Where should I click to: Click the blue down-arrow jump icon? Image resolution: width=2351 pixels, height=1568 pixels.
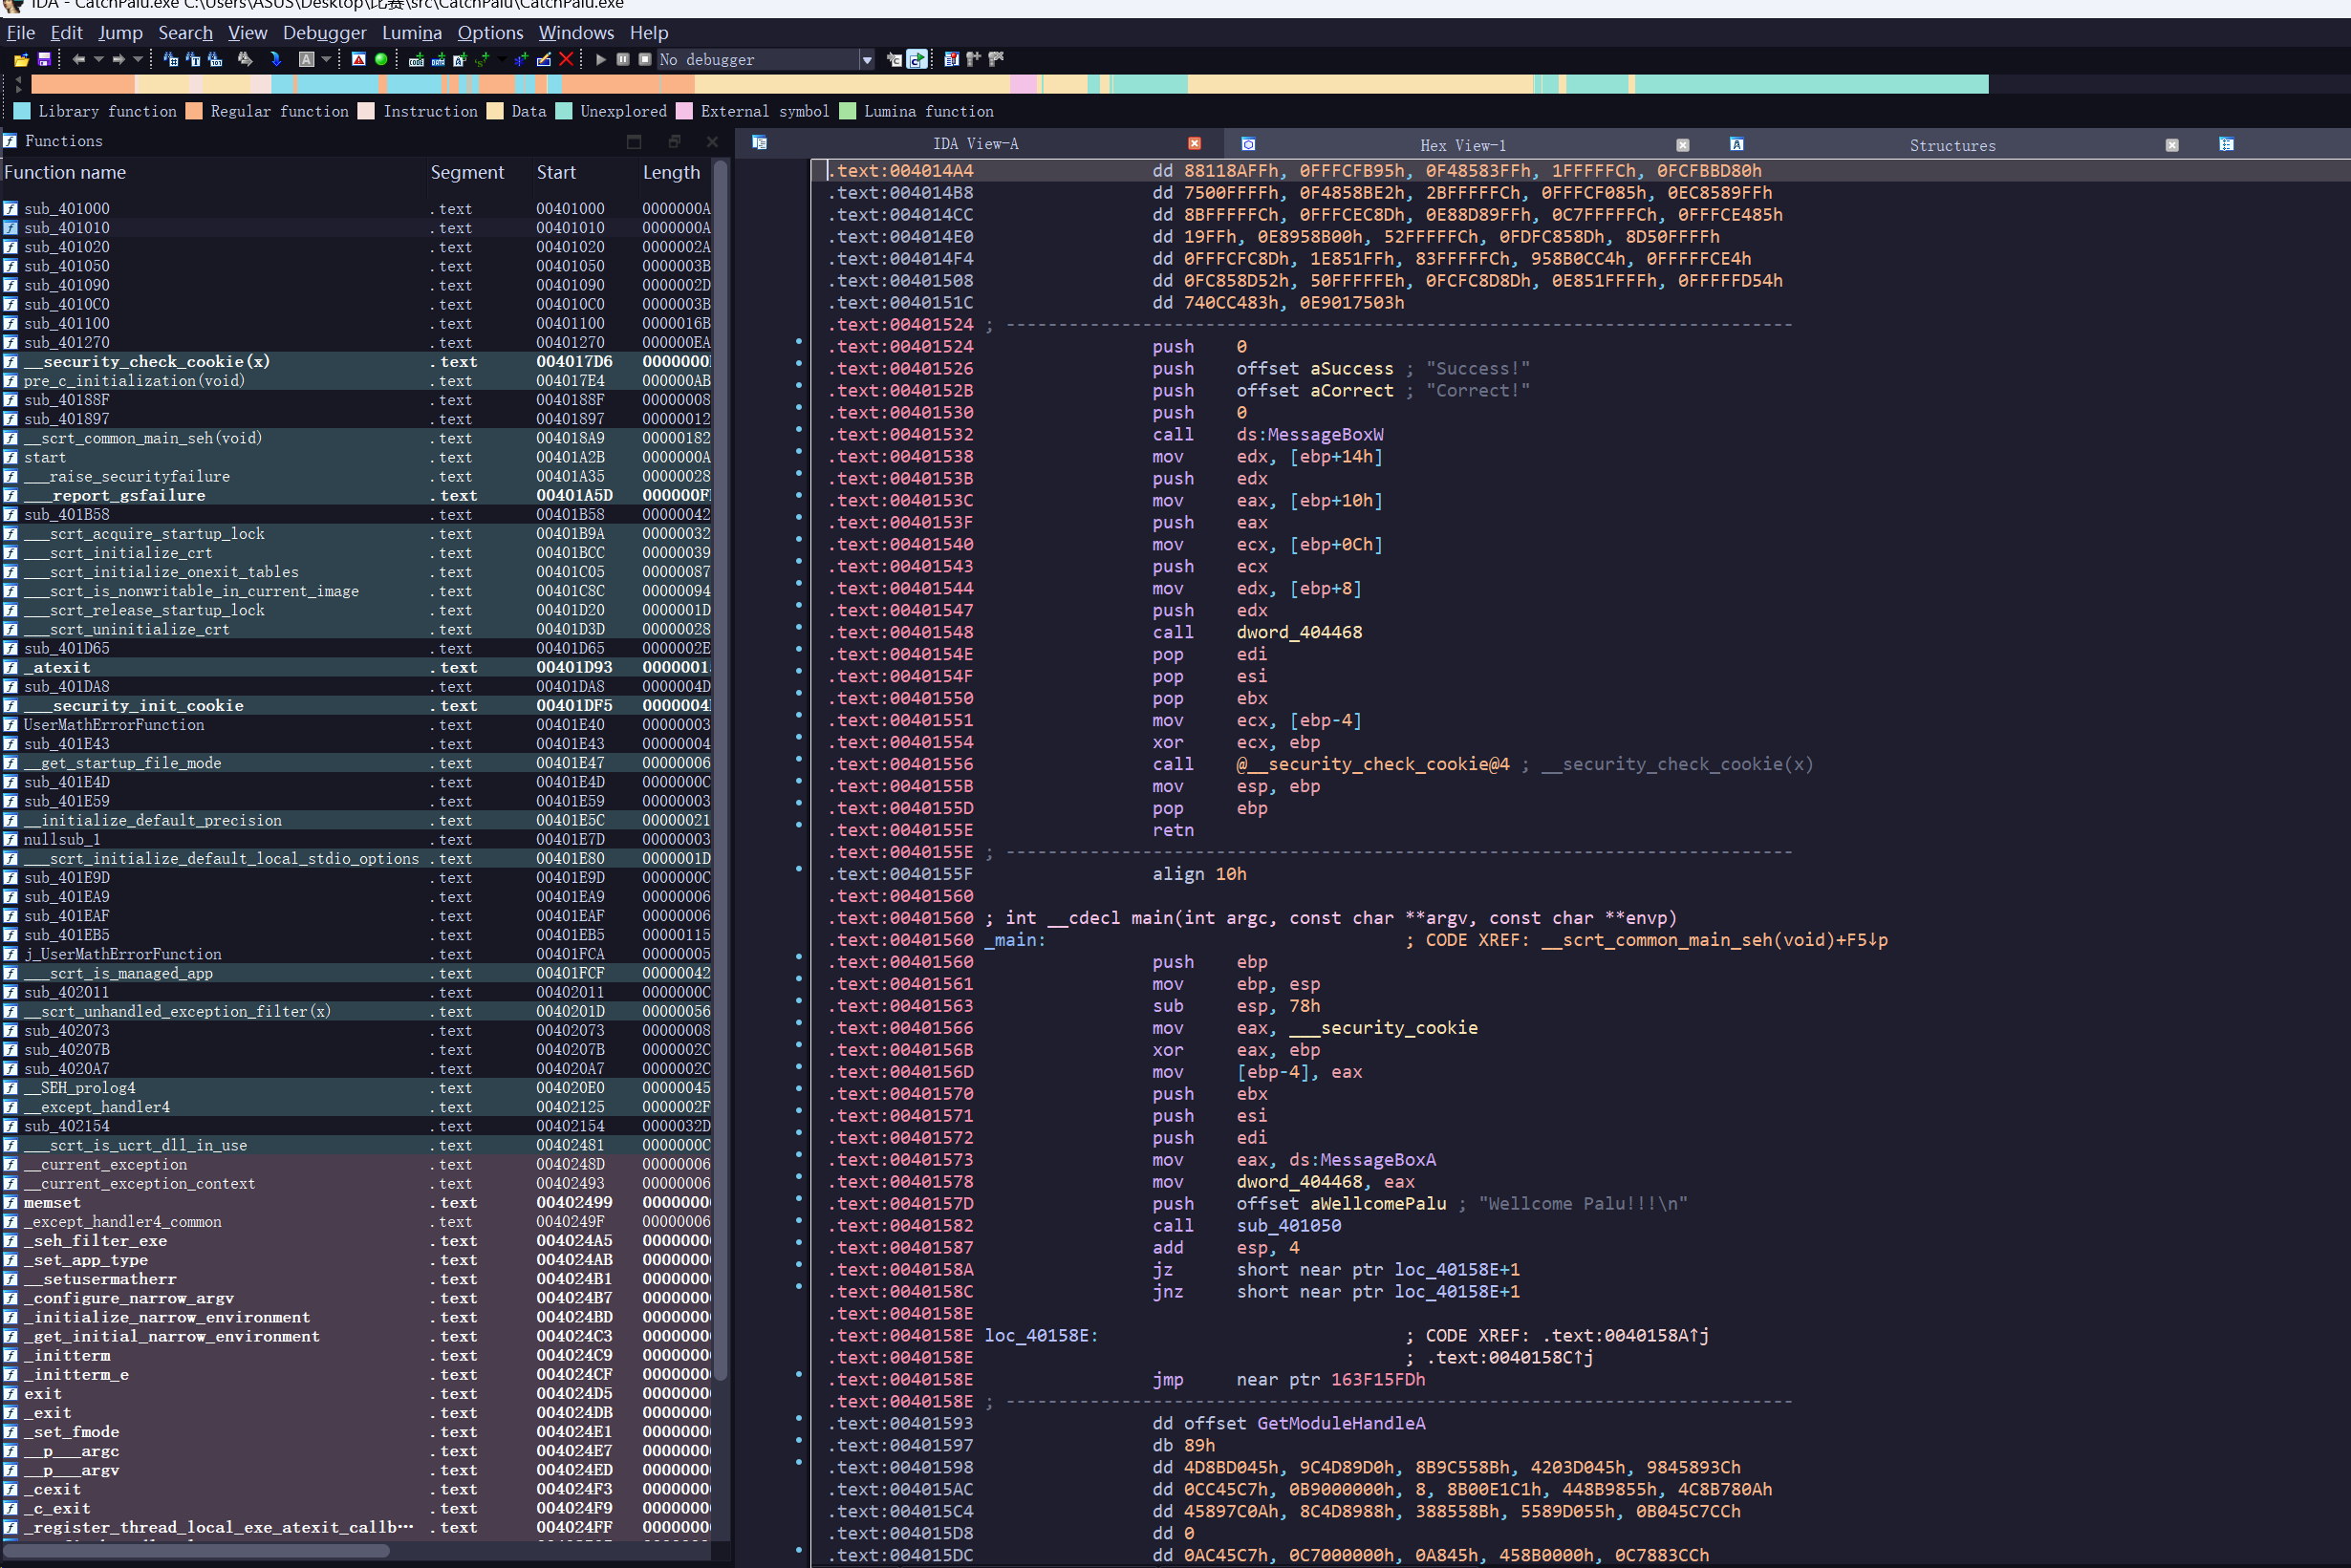[x=276, y=60]
